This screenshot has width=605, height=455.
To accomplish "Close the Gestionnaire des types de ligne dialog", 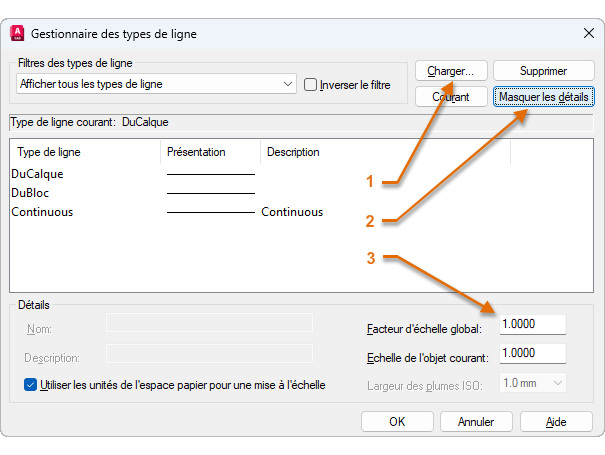I will [x=588, y=33].
